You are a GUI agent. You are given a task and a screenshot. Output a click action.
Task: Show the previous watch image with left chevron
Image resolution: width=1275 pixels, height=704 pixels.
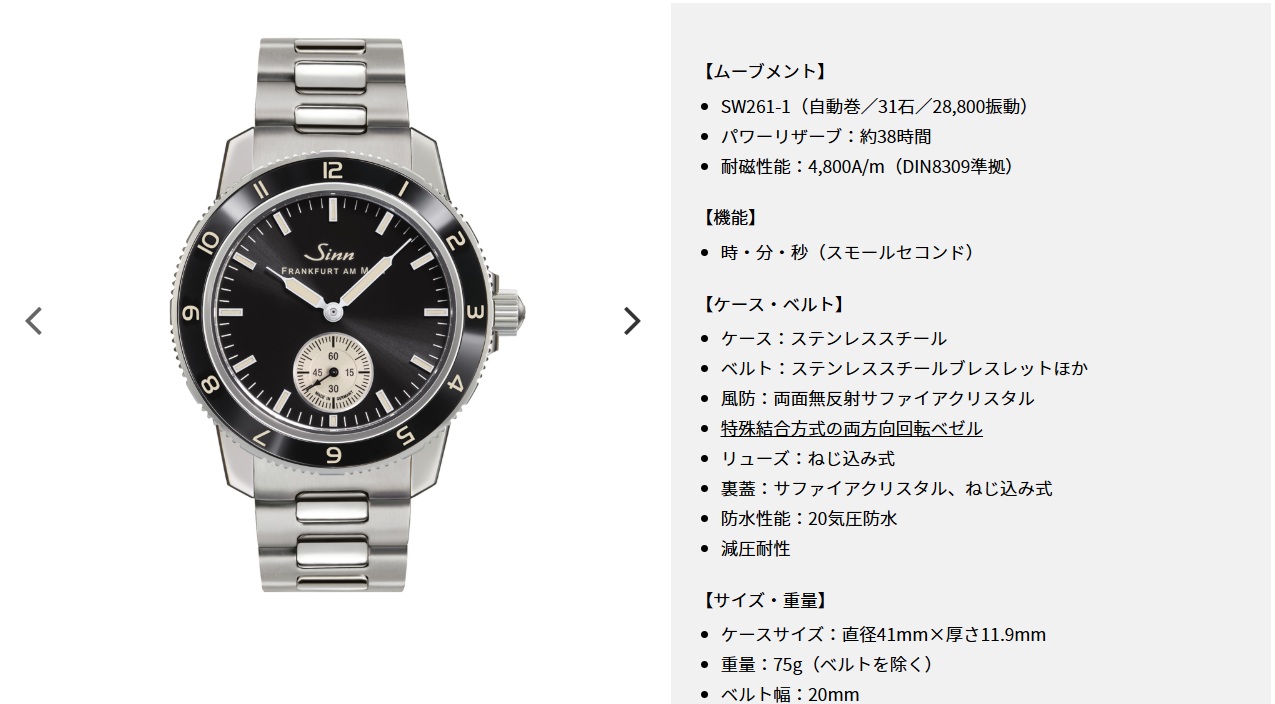click(34, 321)
